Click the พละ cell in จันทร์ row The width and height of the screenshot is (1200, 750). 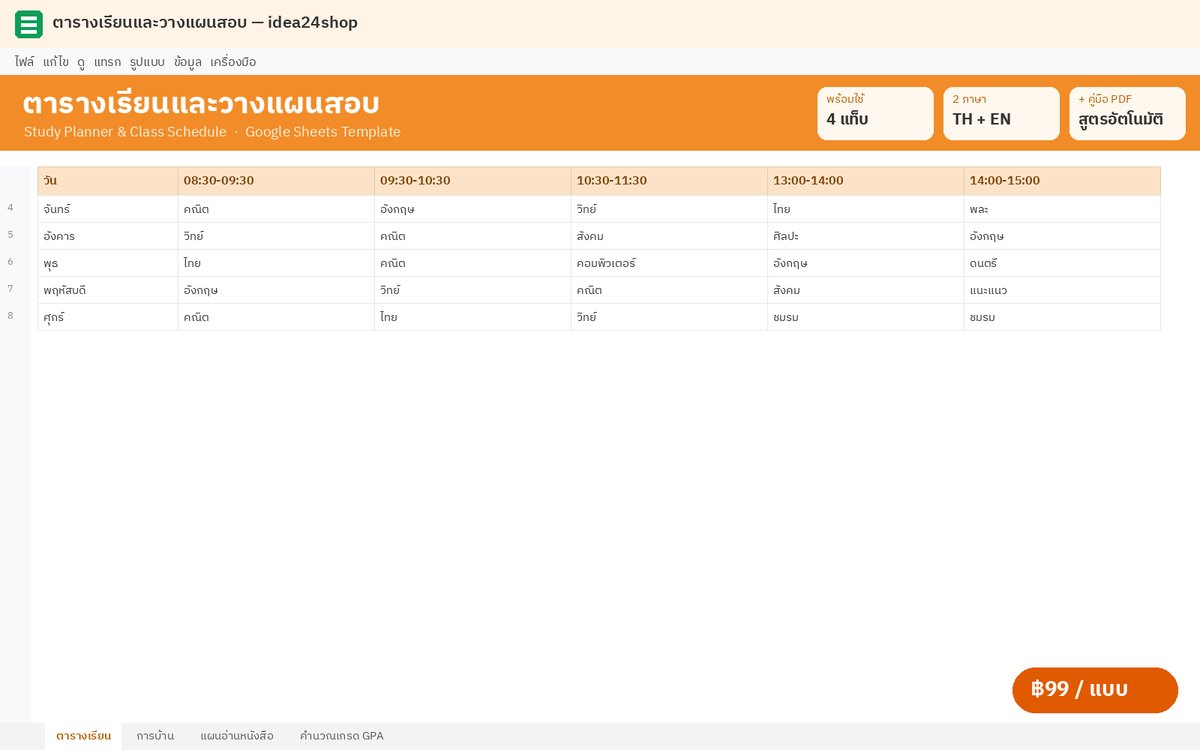tap(1062, 209)
